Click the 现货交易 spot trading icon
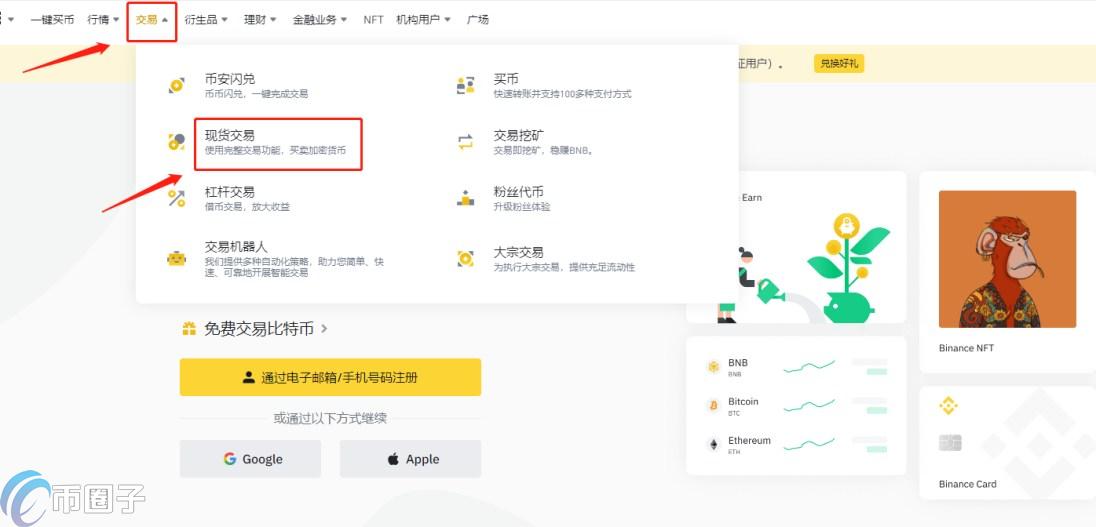1096x527 pixels. pos(176,142)
